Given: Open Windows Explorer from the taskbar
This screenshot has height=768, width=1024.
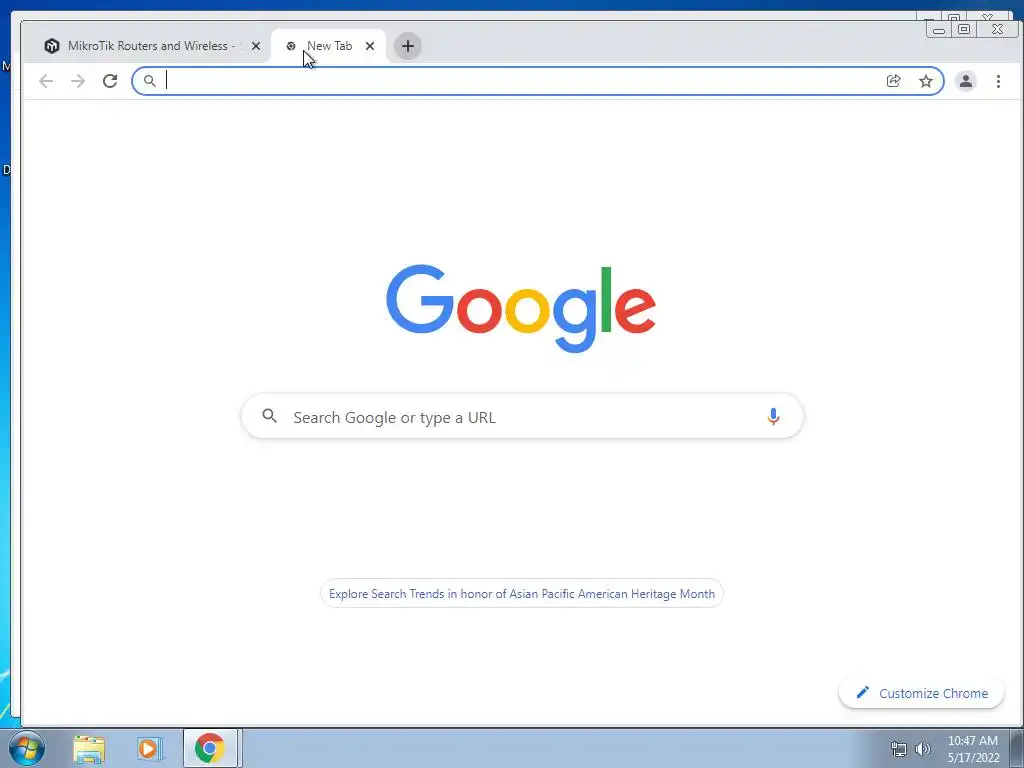Looking at the screenshot, I should 89,749.
